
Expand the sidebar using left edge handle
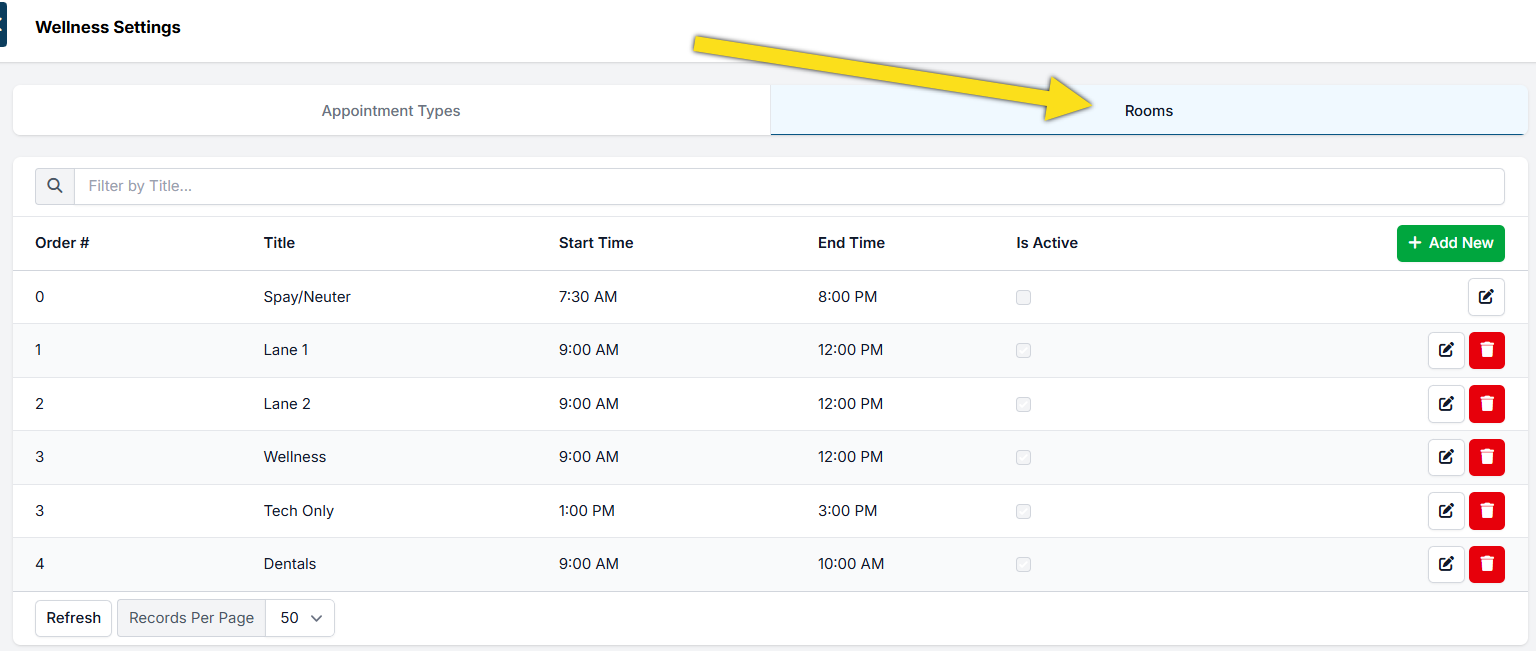pos(3,24)
